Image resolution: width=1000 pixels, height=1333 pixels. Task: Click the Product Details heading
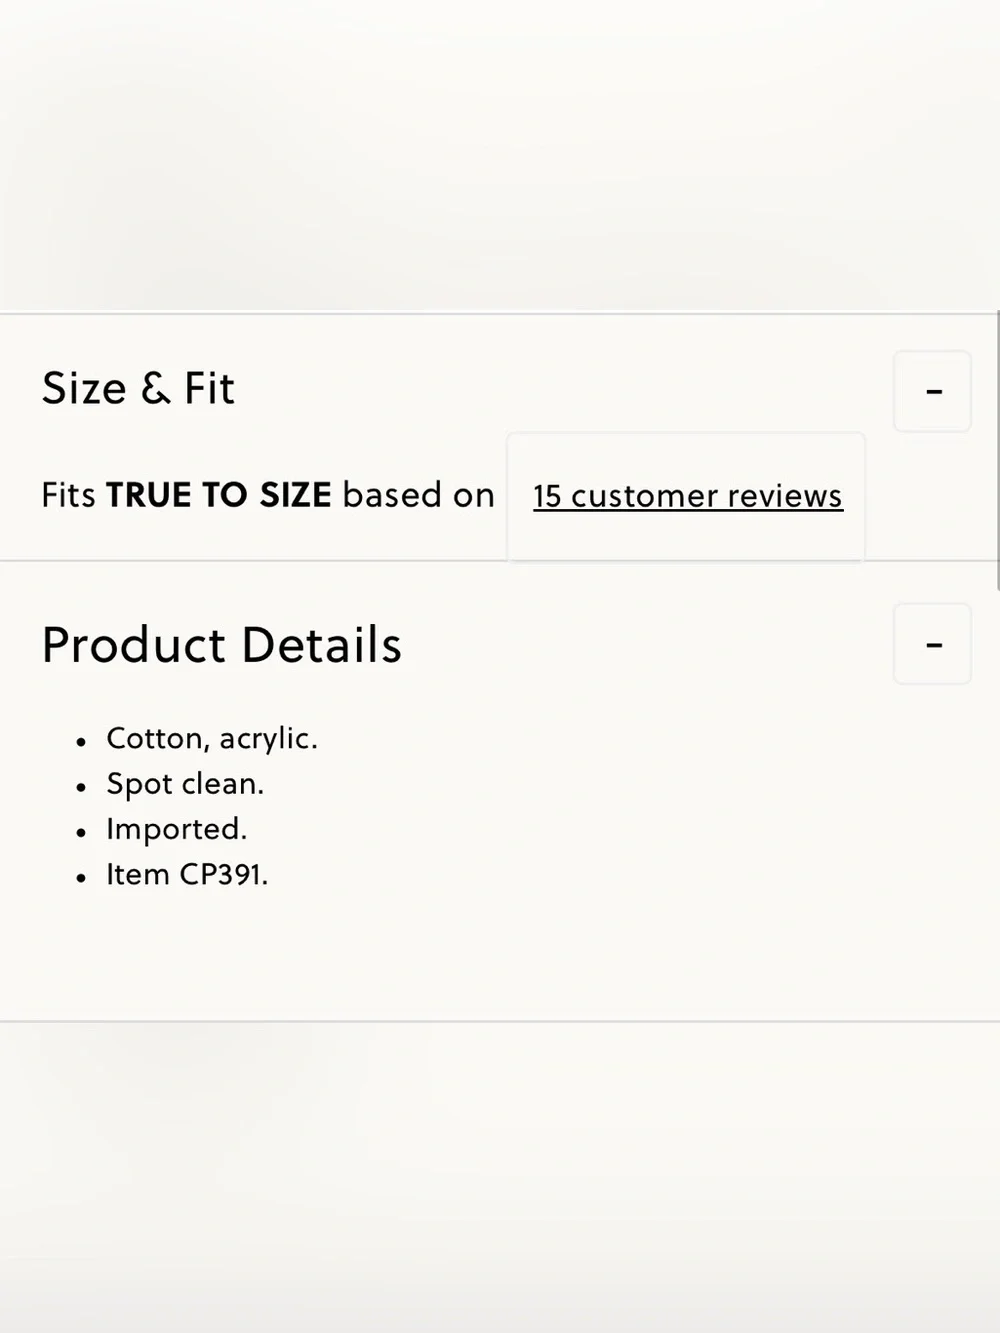click(222, 645)
